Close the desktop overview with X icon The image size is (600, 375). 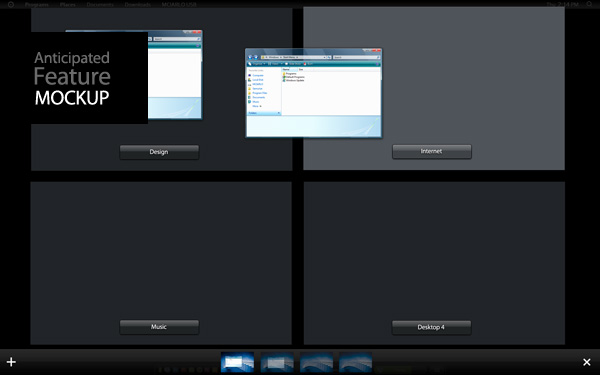587,362
